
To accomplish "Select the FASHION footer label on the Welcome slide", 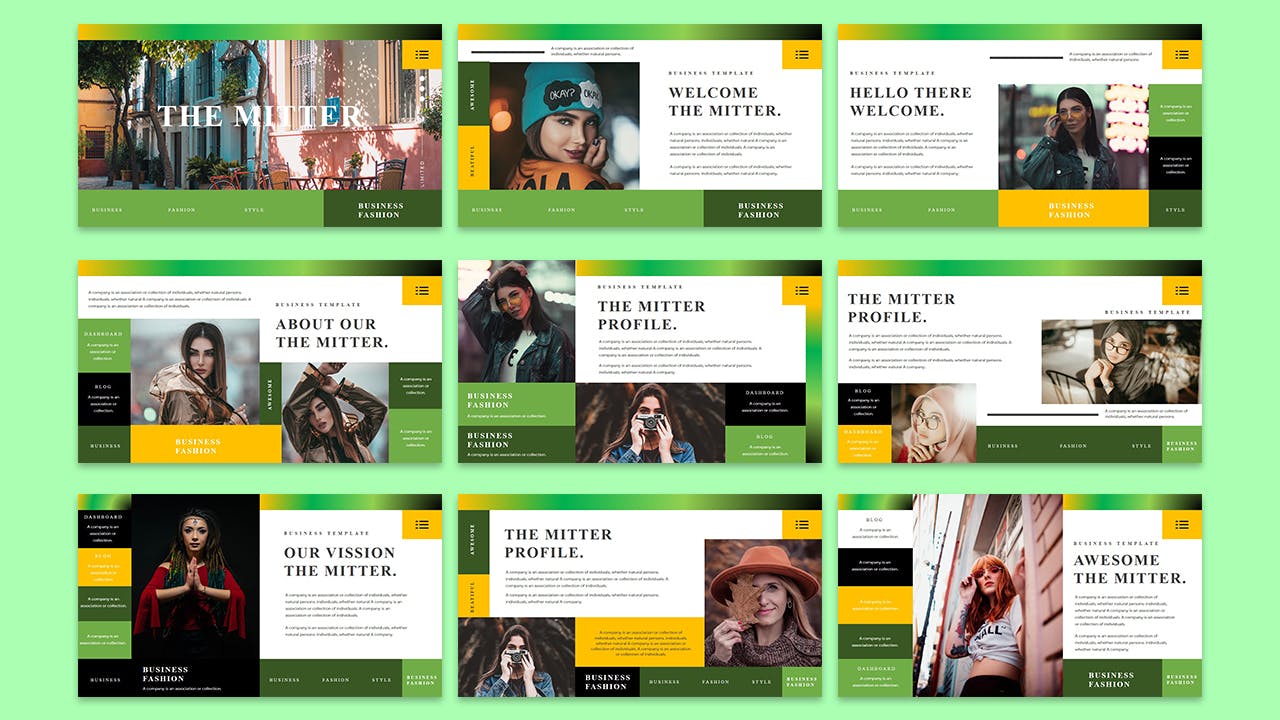I will [561, 210].
